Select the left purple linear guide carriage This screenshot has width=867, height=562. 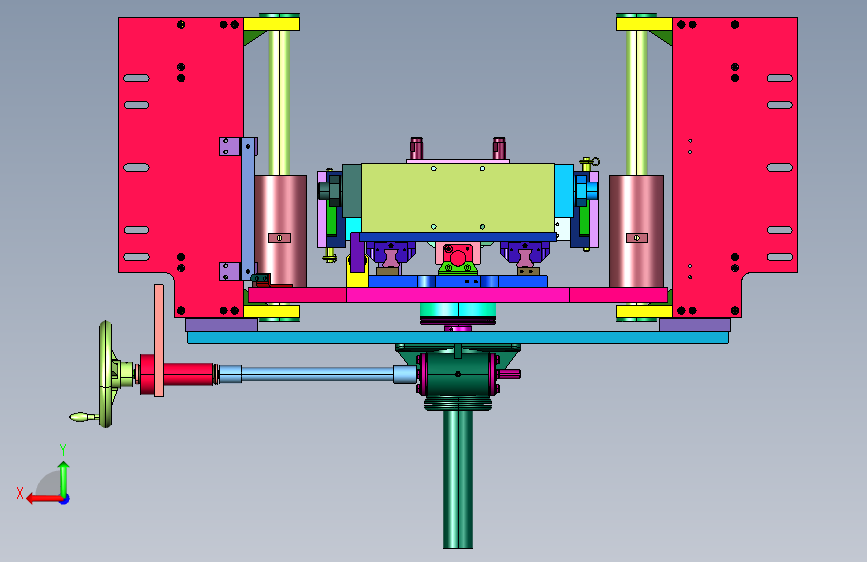(x=390, y=253)
